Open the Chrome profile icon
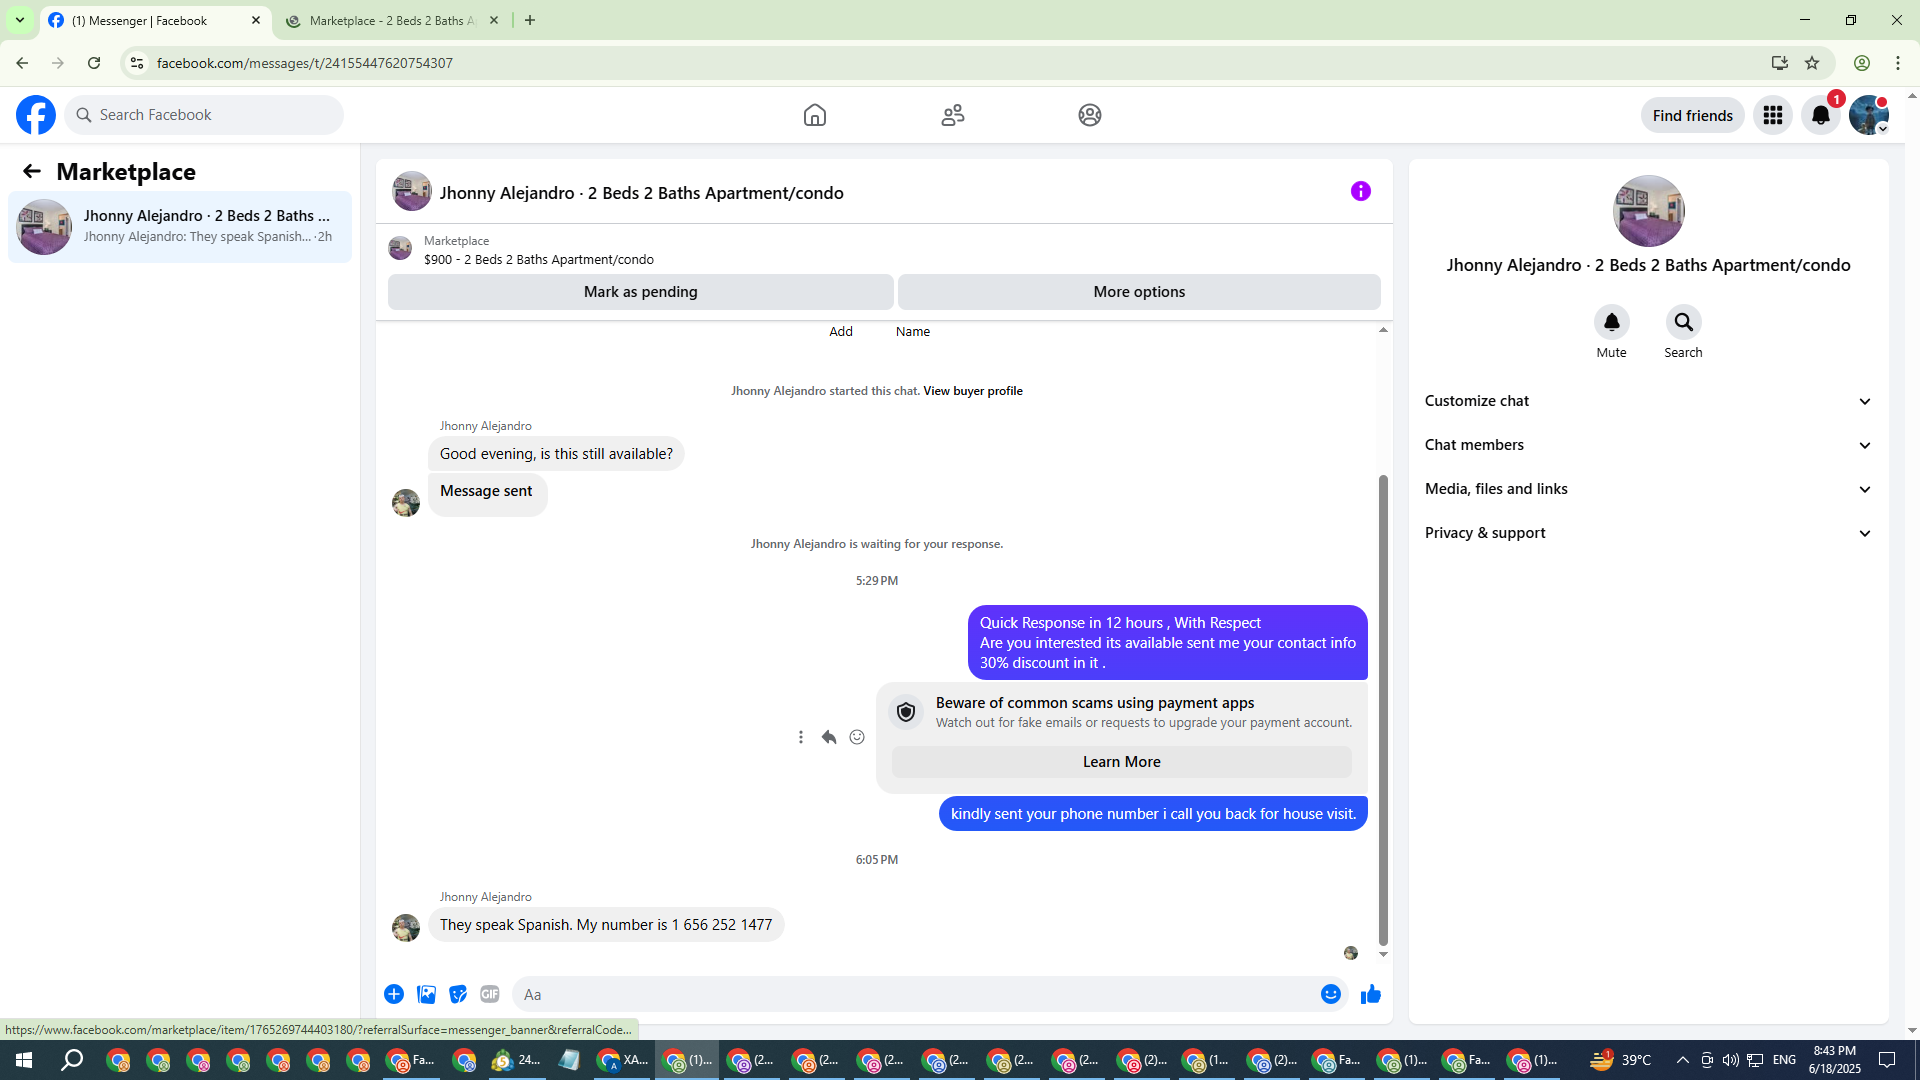The height and width of the screenshot is (1080, 1920). click(x=1862, y=63)
